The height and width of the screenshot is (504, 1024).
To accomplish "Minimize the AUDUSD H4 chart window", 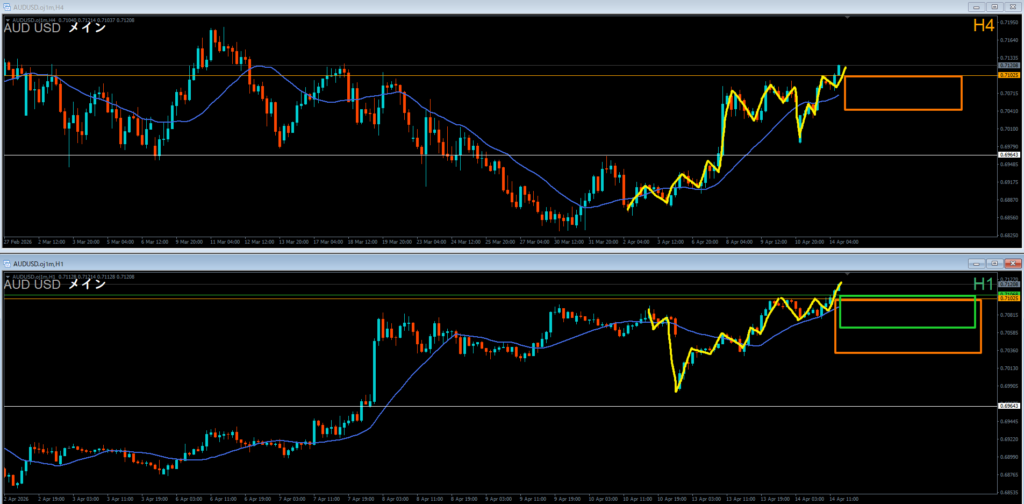I will [x=977, y=7].
